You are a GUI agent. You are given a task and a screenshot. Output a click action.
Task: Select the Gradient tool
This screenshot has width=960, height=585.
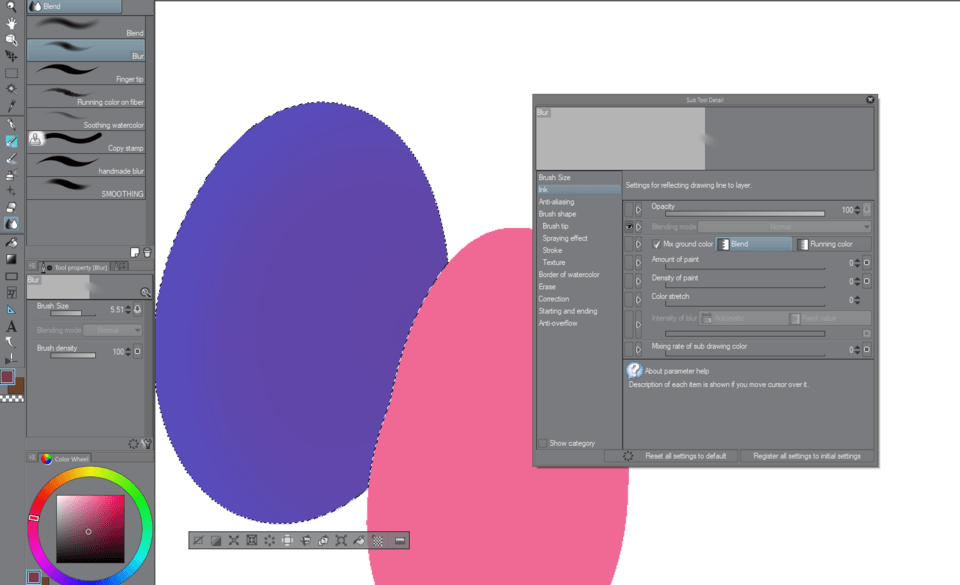coord(11,259)
